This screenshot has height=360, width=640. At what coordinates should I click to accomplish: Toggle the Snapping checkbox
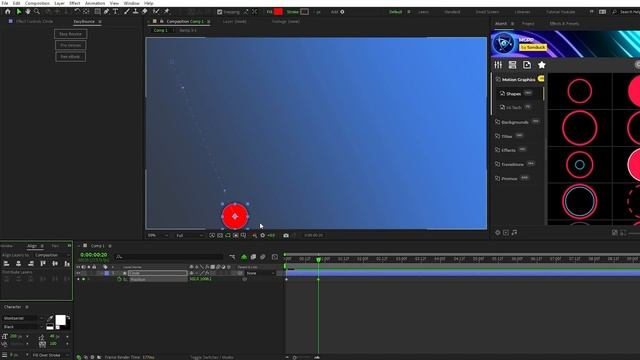pos(220,12)
